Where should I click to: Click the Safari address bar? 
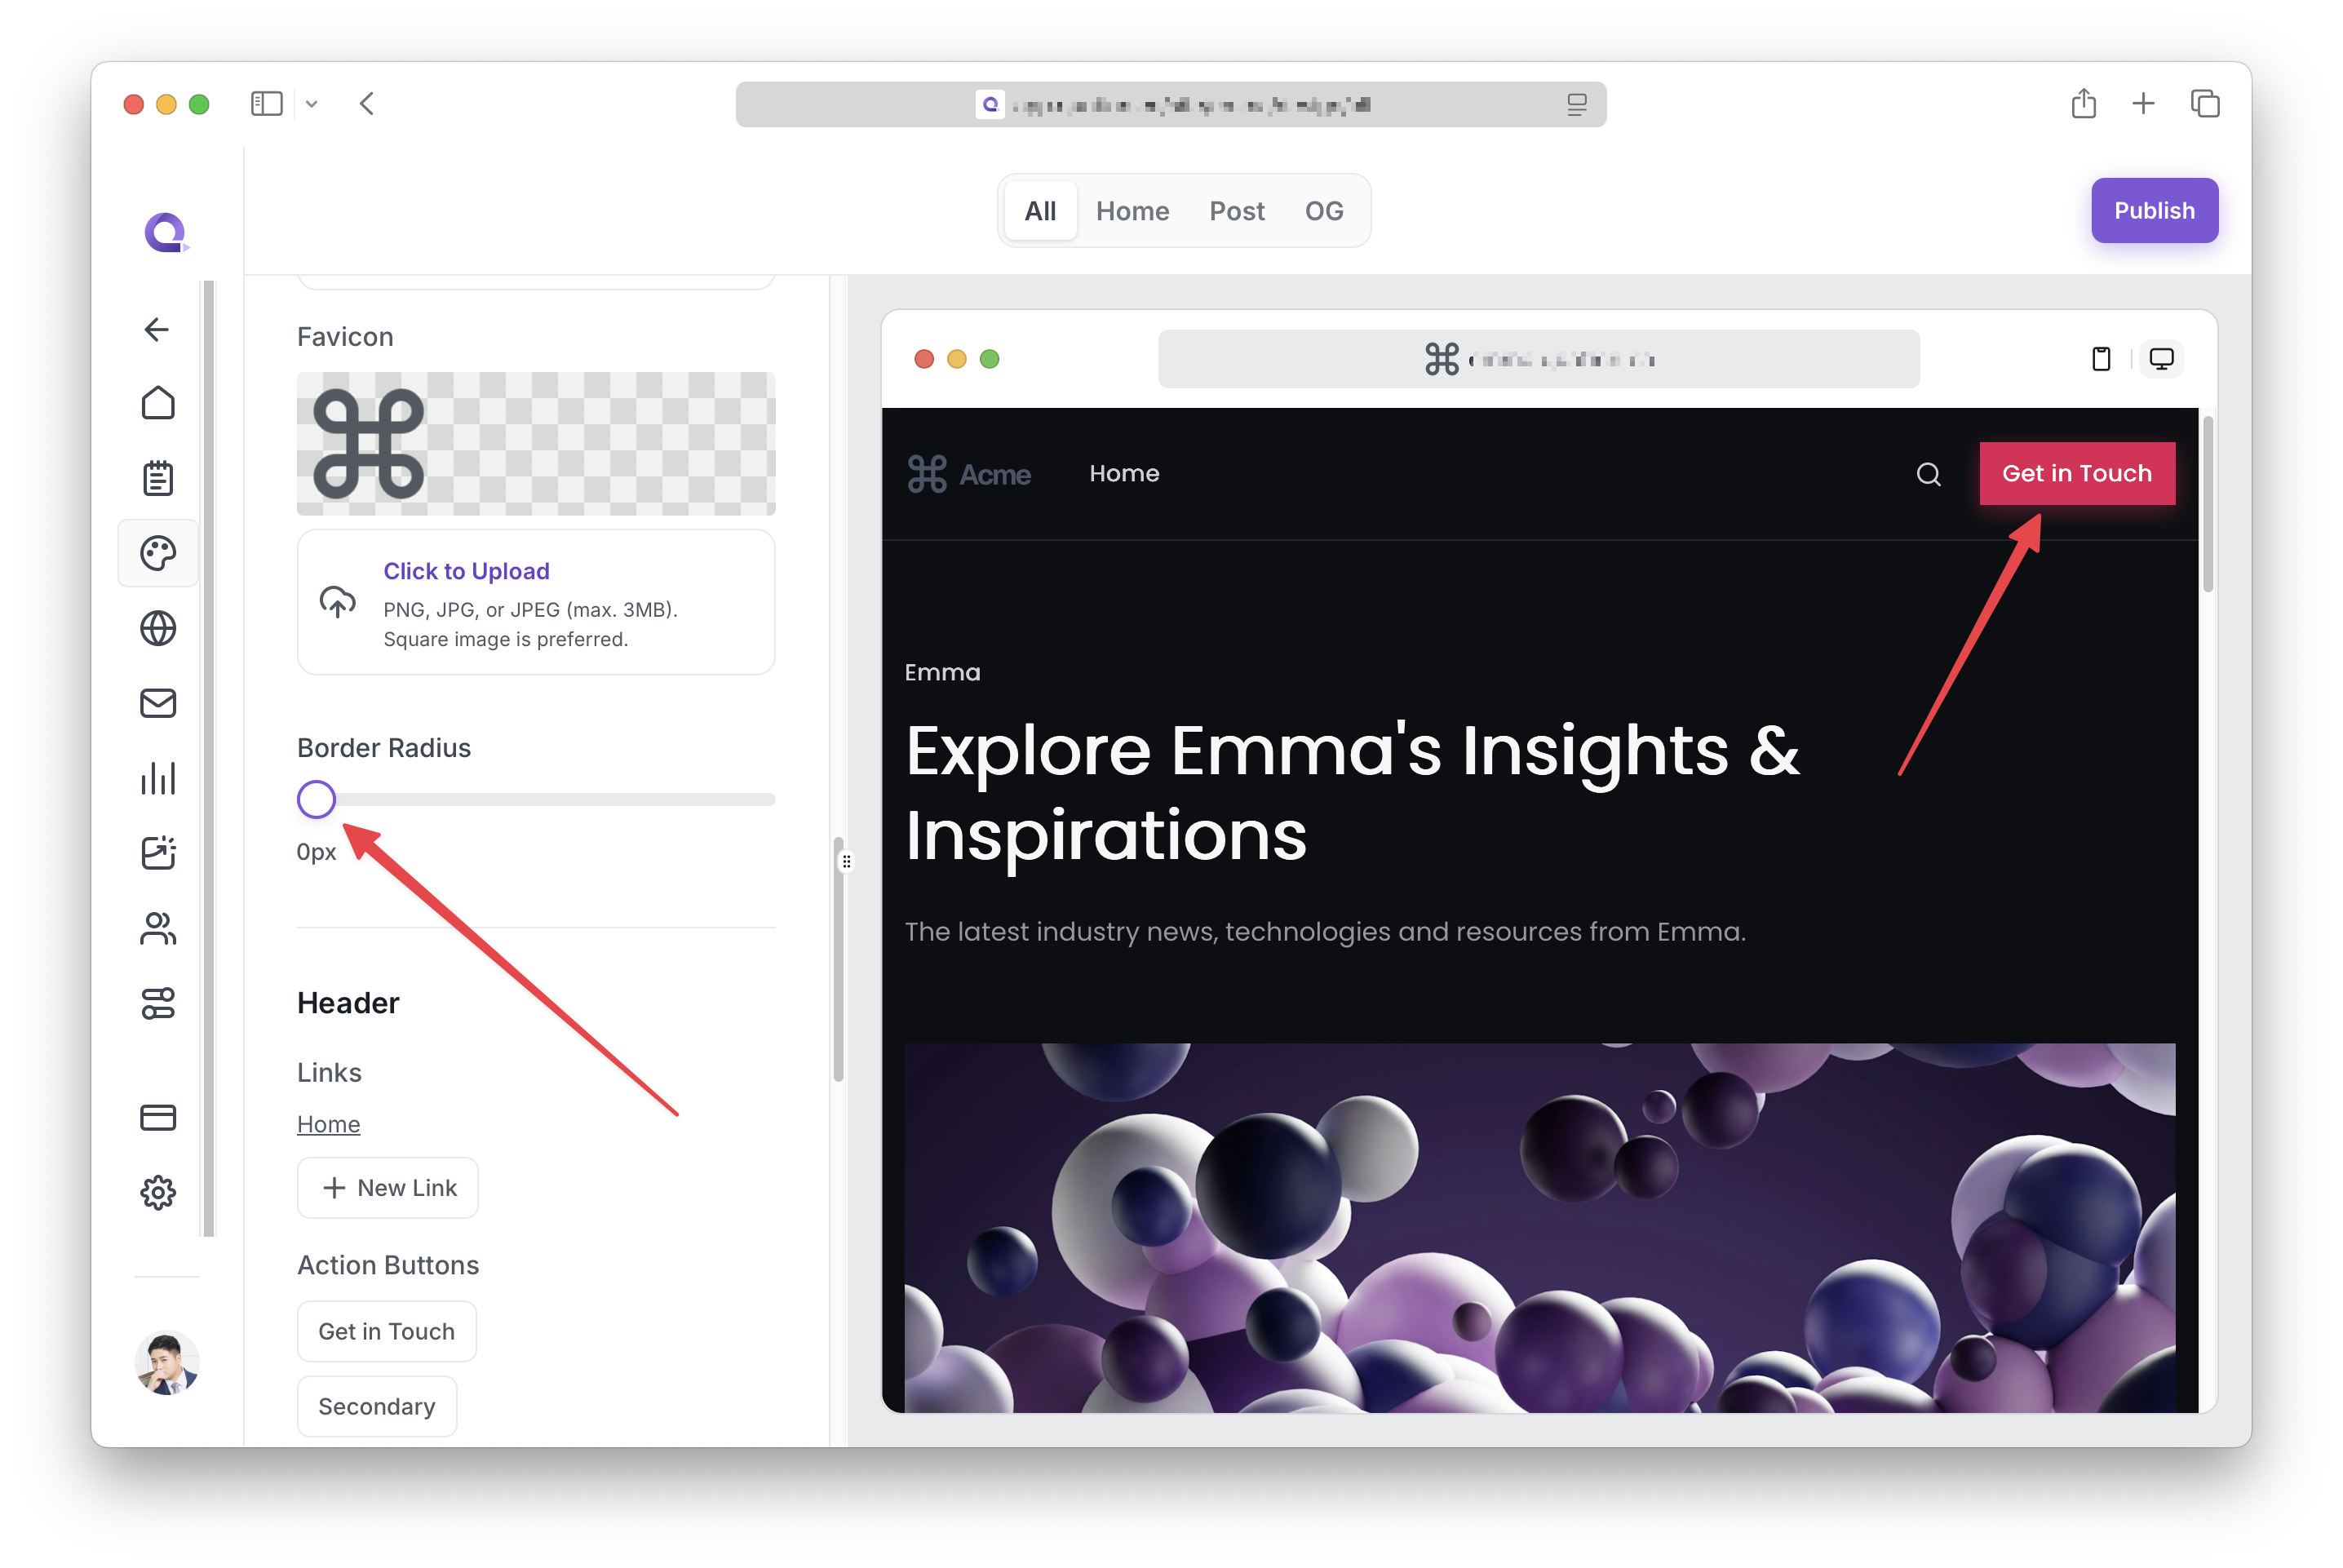coord(1171,104)
